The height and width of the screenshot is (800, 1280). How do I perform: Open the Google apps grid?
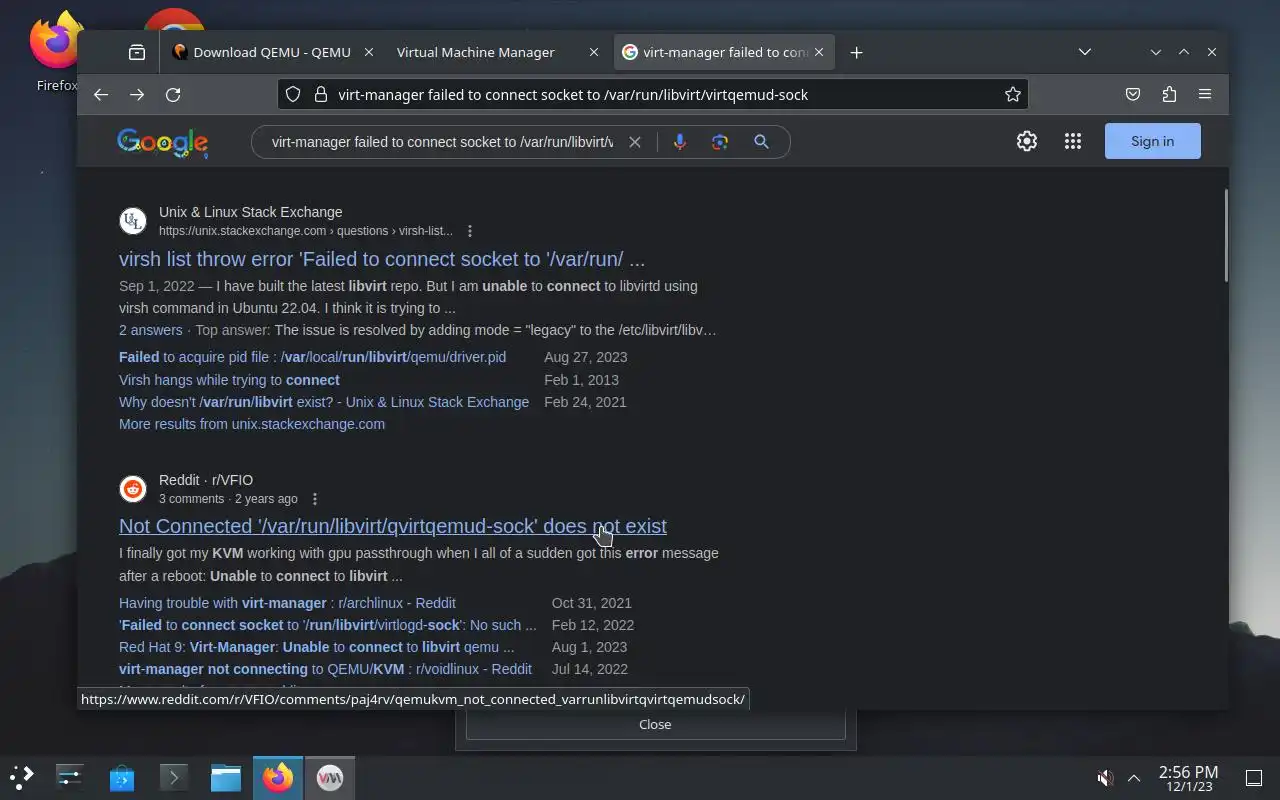[1073, 141]
